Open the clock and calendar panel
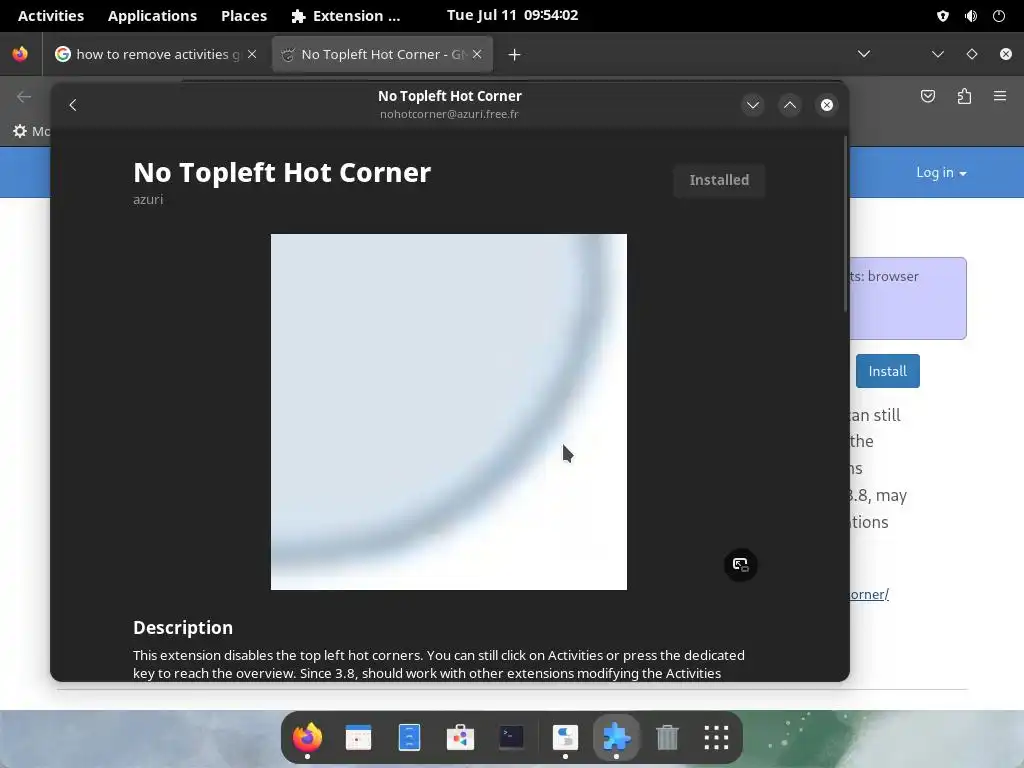The height and width of the screenshot is (768, 1024). [513, 16]
